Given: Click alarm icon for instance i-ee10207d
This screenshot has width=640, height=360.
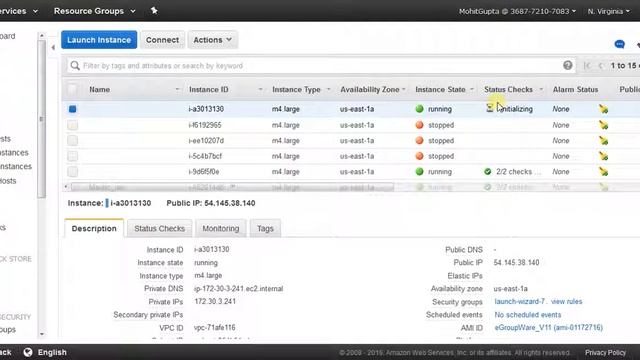Looking at the screenshot, I should click(x=603, y=140).
